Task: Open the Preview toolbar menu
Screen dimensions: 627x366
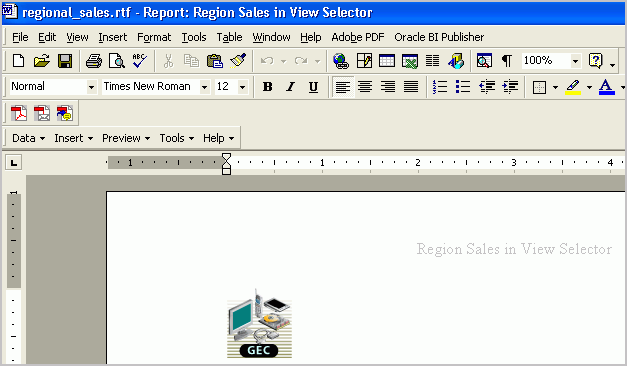Action: (x=126, y=138)
